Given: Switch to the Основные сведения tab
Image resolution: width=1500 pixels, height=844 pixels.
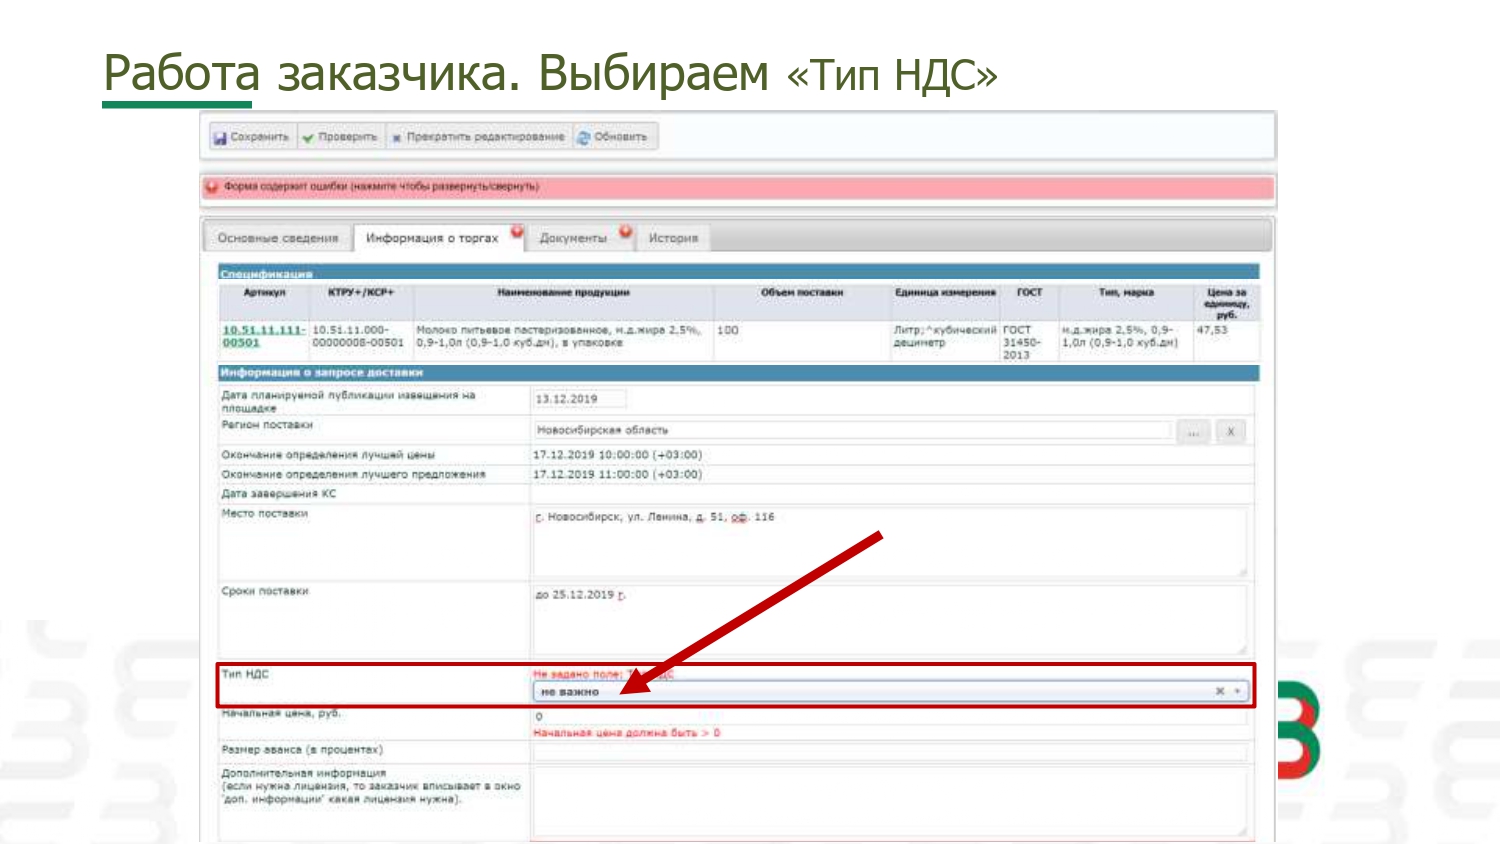Looking at the screenshot, I should pyautogui.click(x=278, y=238).
